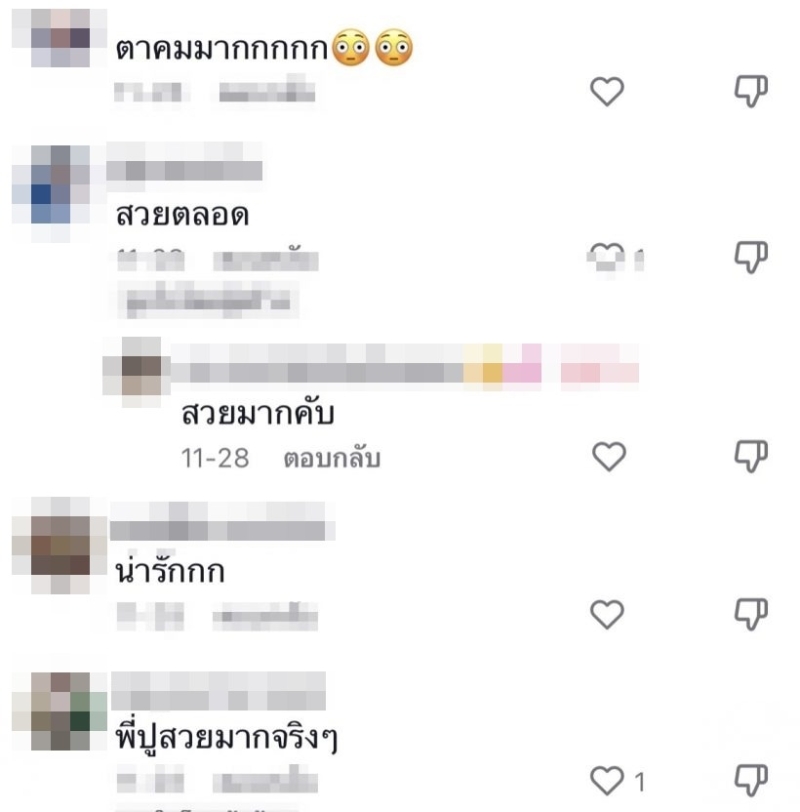The height and width of the screenshot is (812, 800).
Task: Dislike the 'พี่ปูสวยมากจริงๆ' comment
Action: click(x=751, y=781)
